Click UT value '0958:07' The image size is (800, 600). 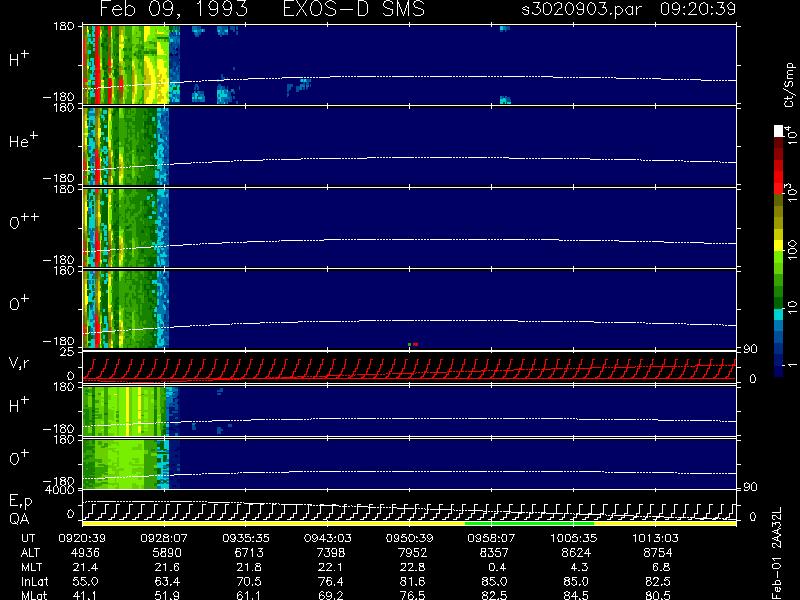[491, 538]
